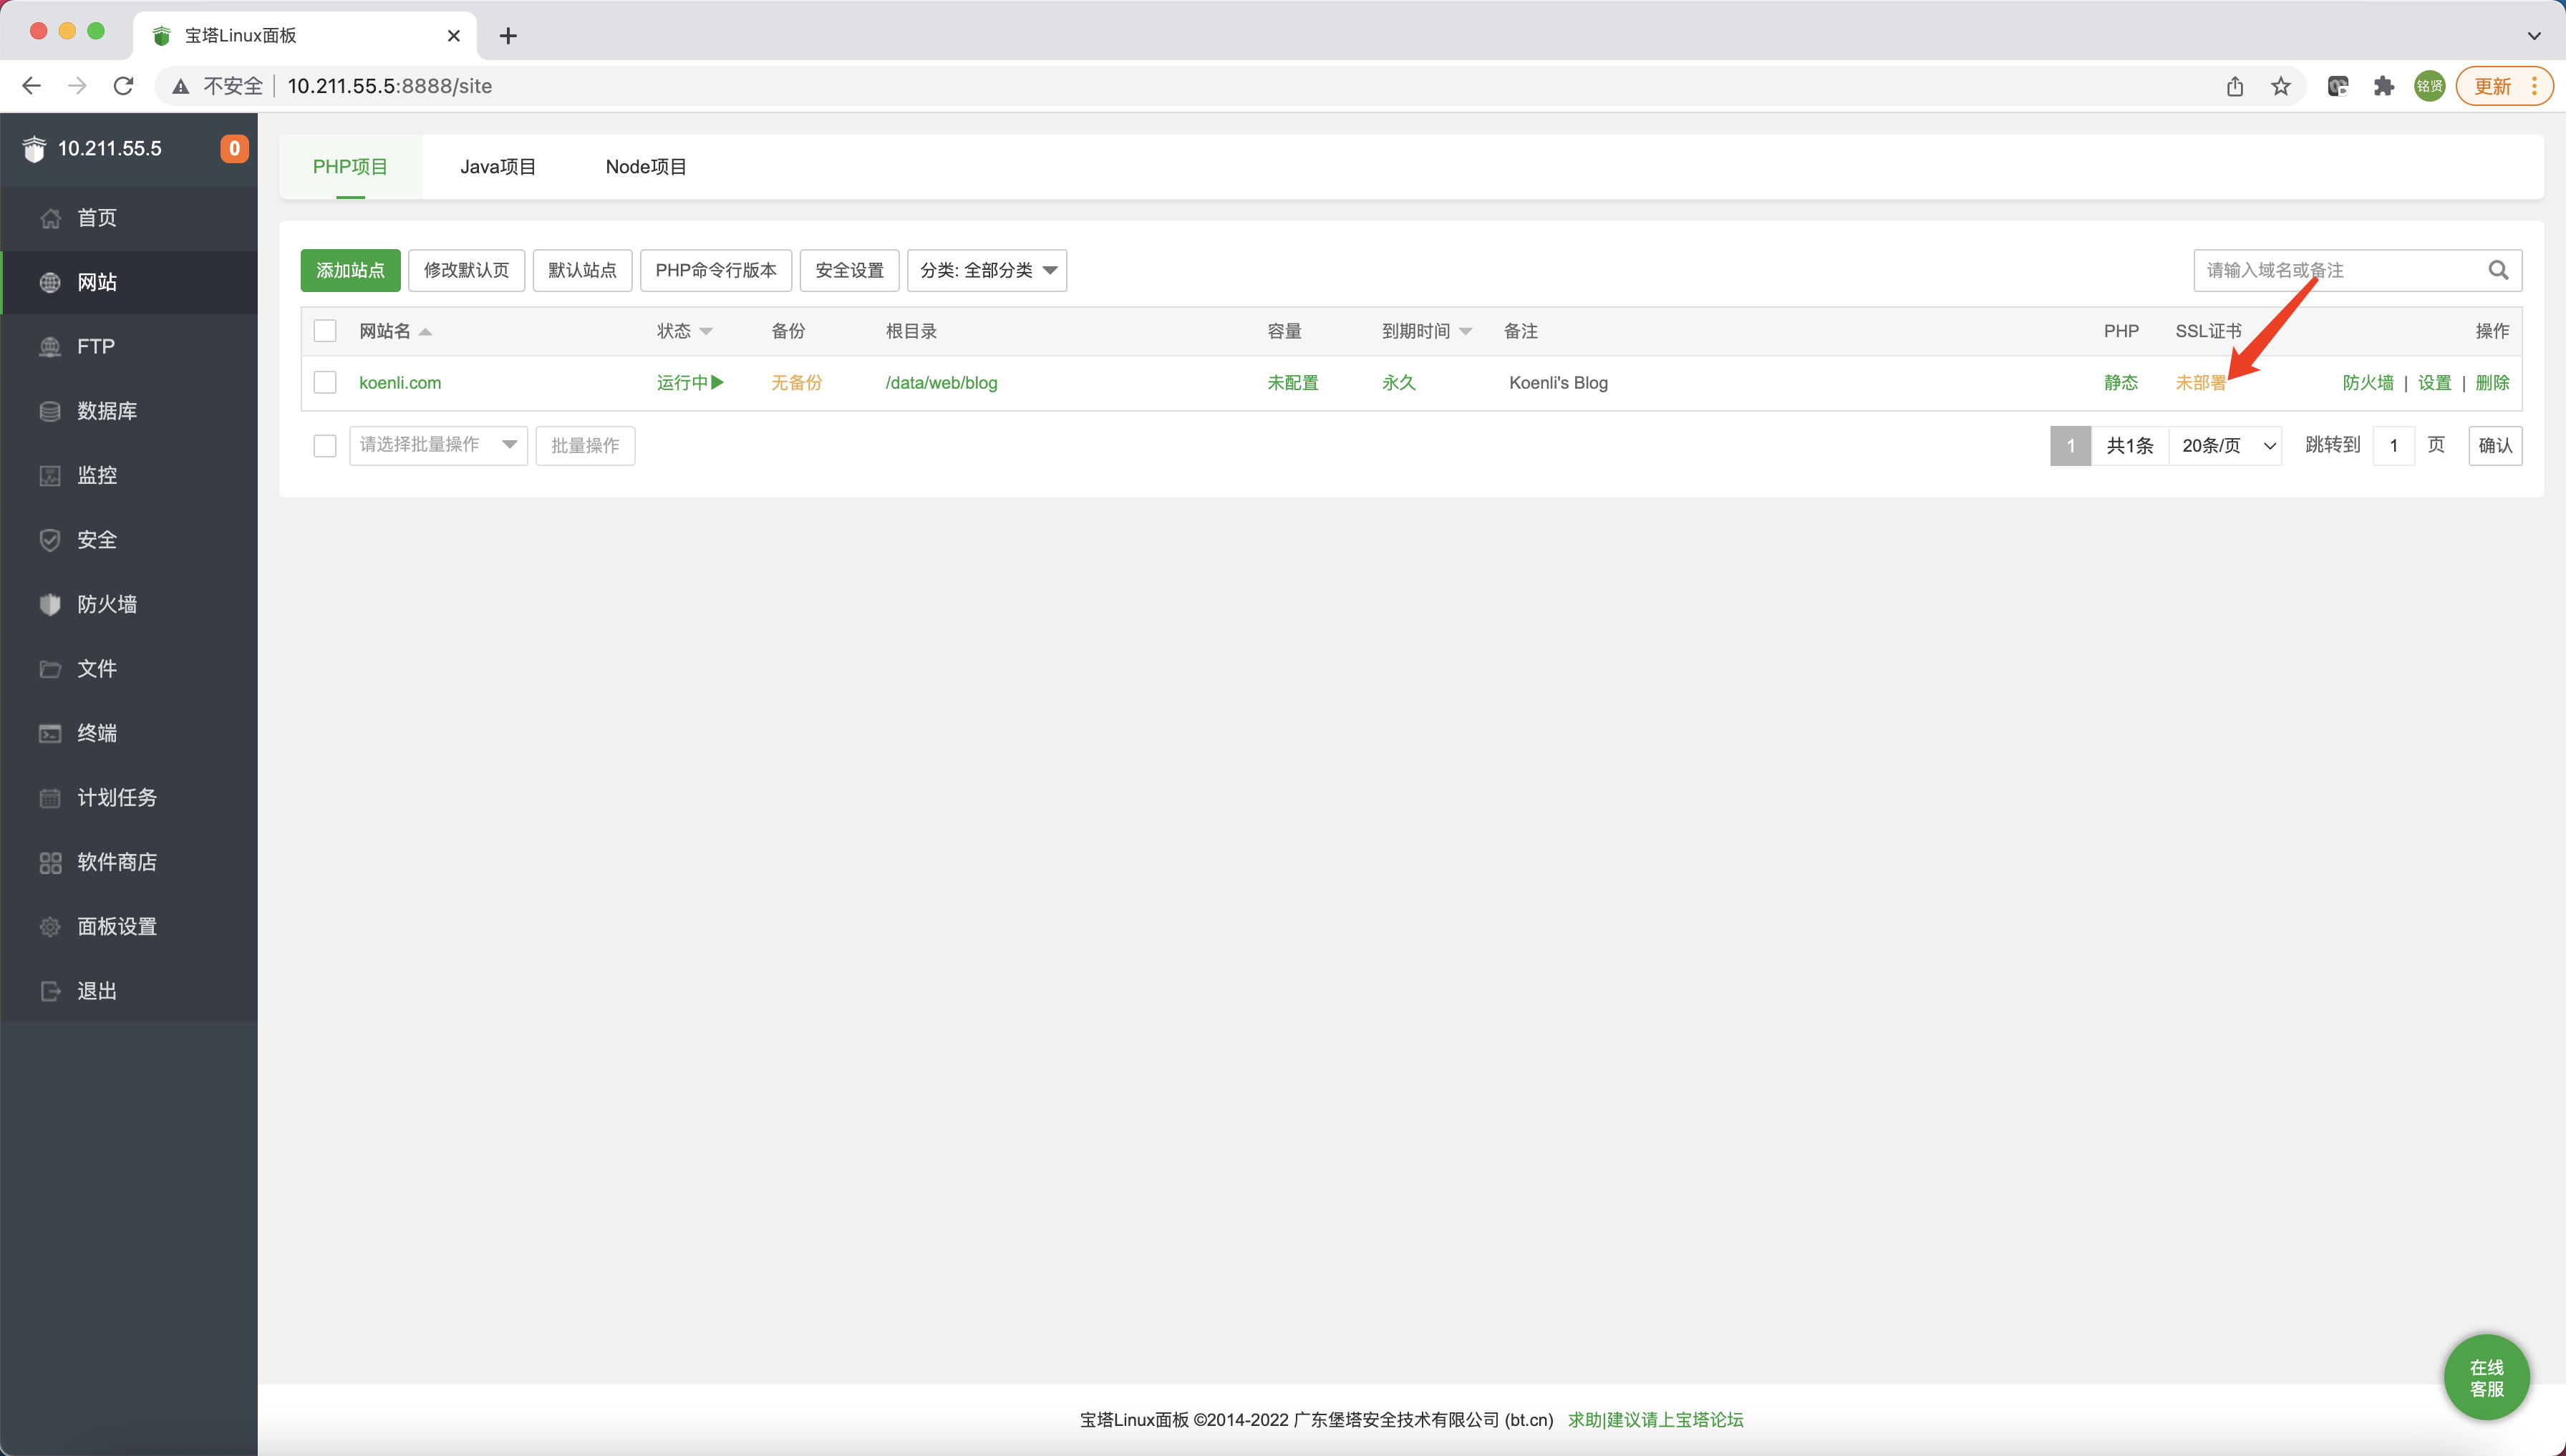
Task: Select the 宝塔Linux面板 browser tab
Action: coord(304,36)
